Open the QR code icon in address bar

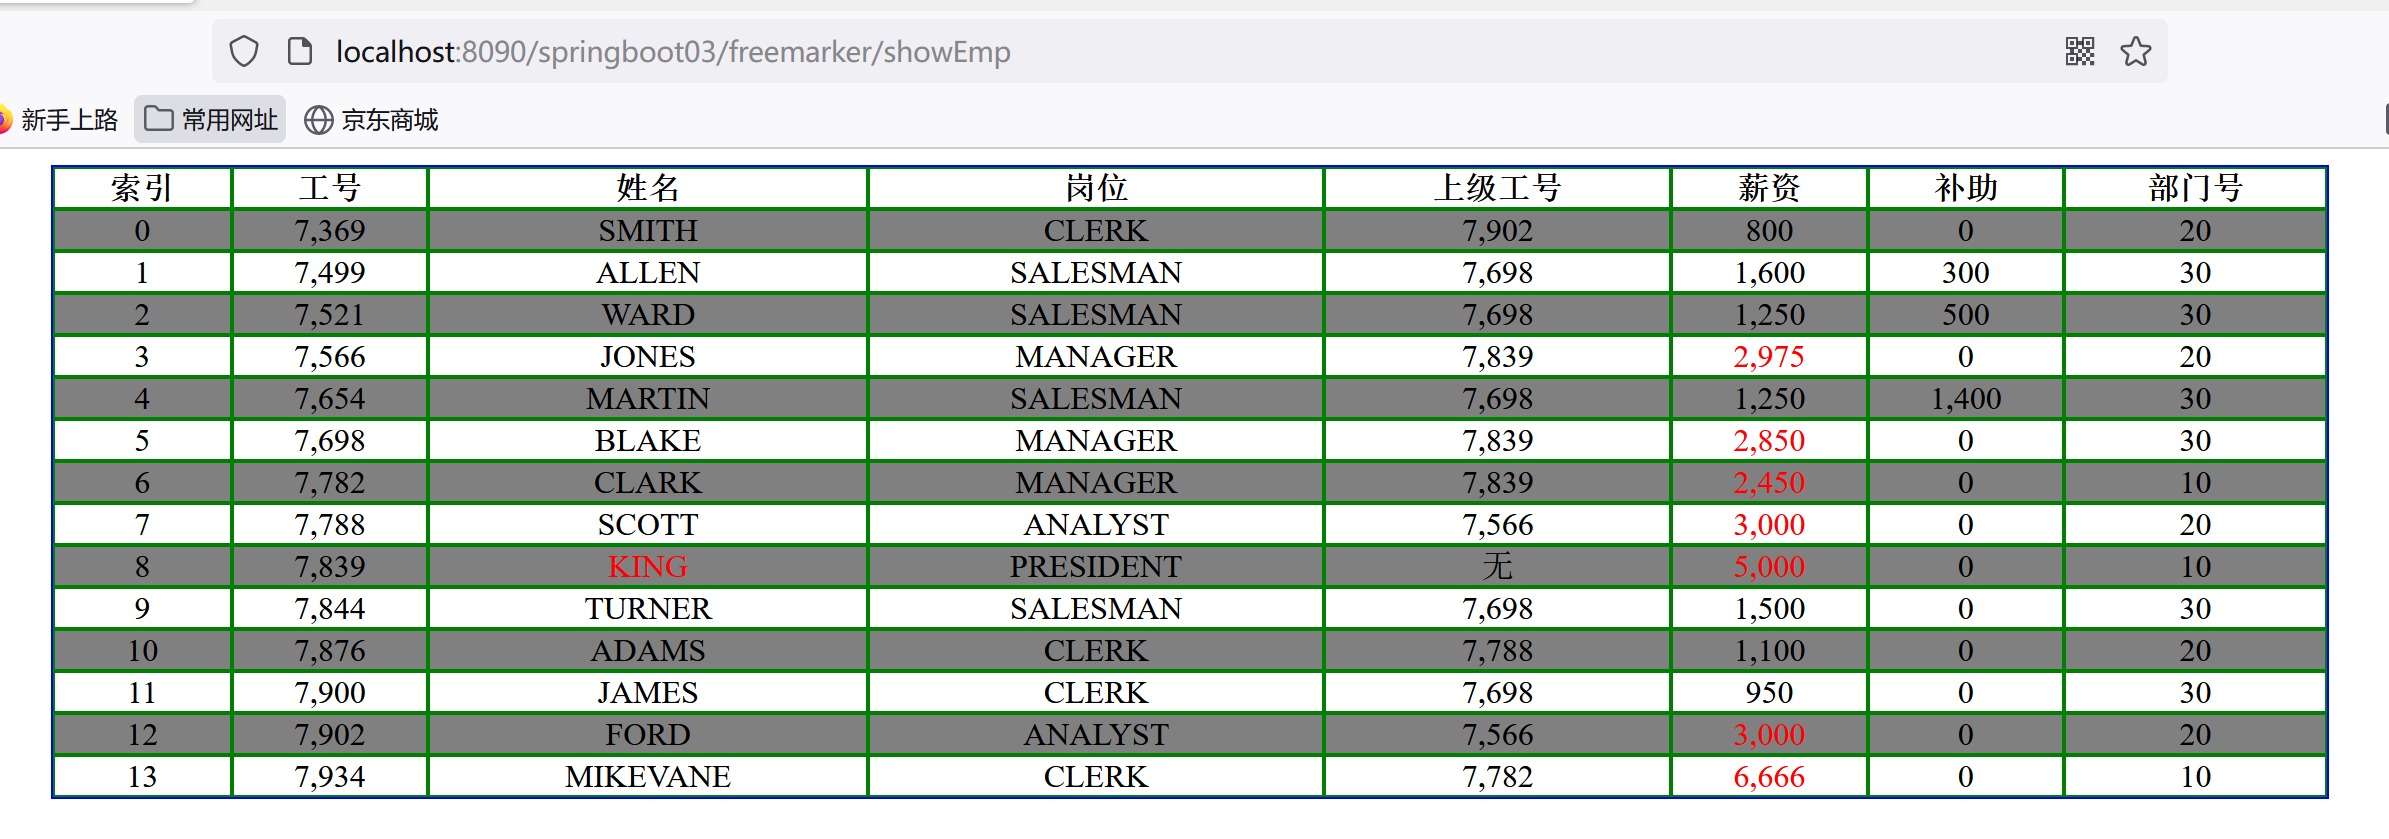[x=2080, y=51]
